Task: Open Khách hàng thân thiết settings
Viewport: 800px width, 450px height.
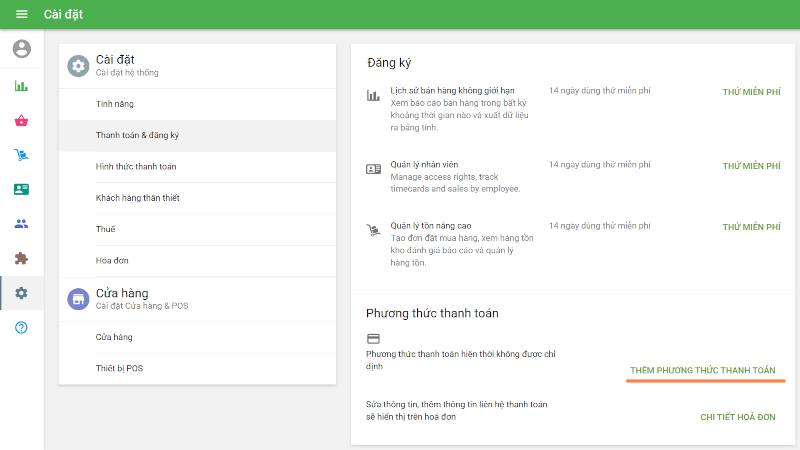Action: pyautogui.click(x=138, y=198)
